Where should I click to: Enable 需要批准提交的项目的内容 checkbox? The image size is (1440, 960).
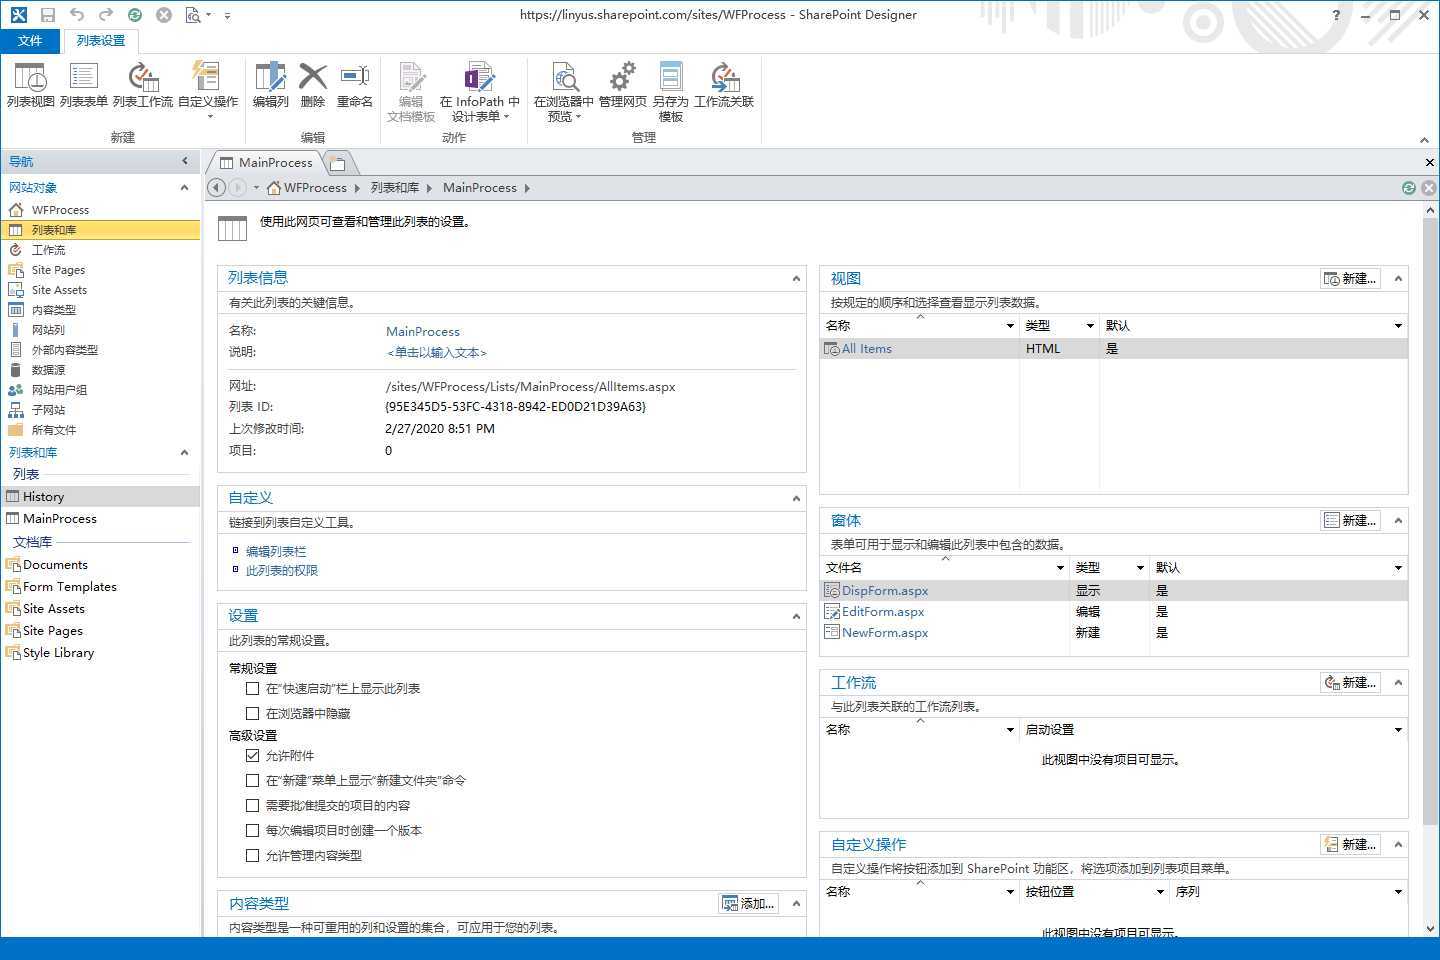point(252,806)
